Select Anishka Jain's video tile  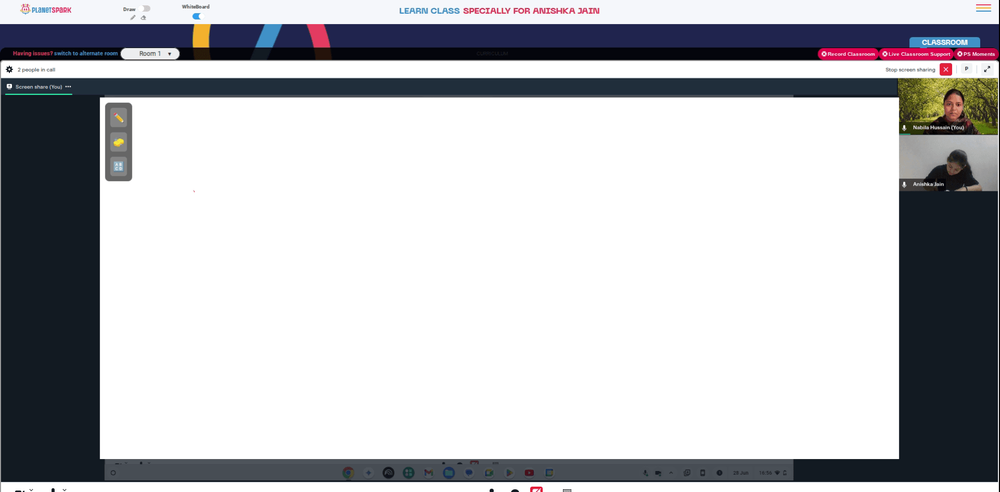click(948, 163)
